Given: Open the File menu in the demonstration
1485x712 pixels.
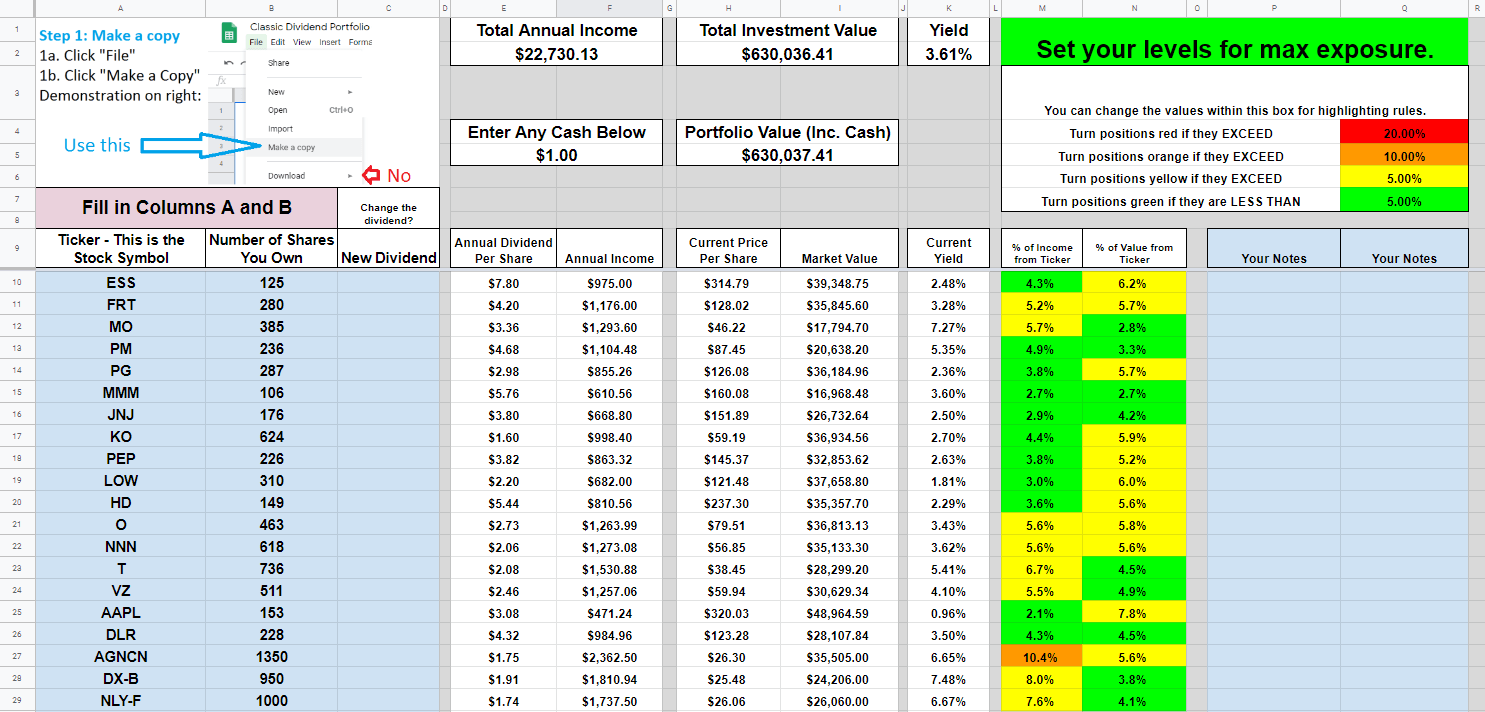Looking at the screenshot, I should (256, 42).
